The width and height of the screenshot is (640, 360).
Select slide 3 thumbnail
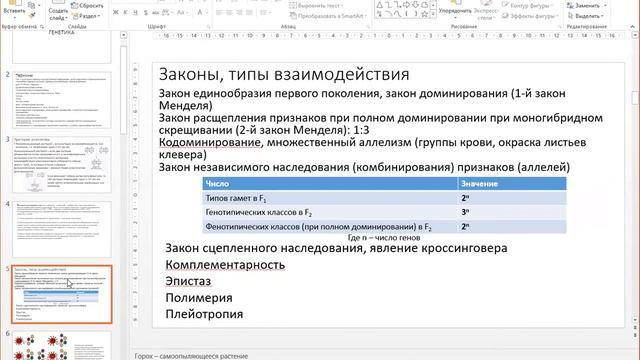61,164
